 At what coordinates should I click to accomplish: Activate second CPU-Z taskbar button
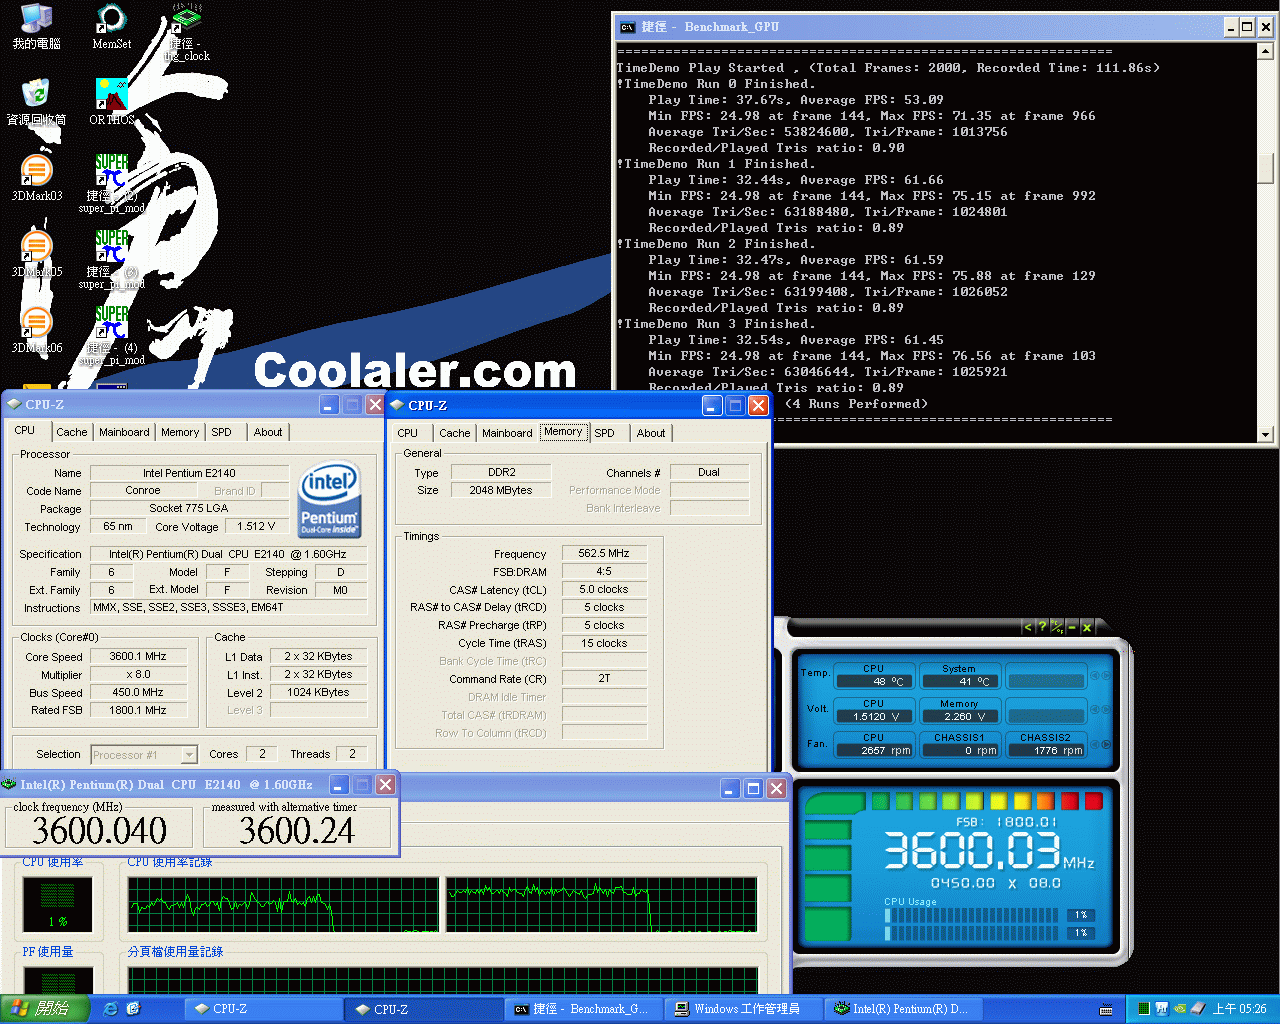click(x=425, y=1009)
